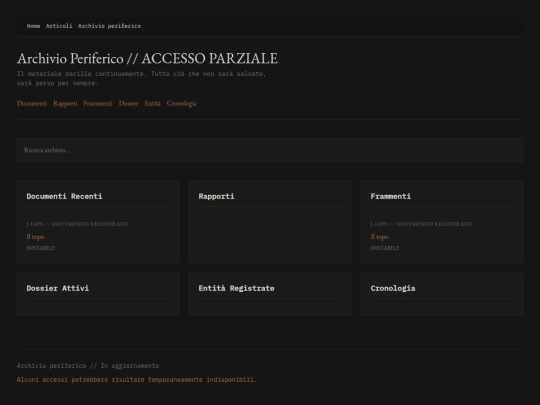Select the Entità Registrate card heading
This screenshot has height=405, width=540.
(x=236, y=288)
